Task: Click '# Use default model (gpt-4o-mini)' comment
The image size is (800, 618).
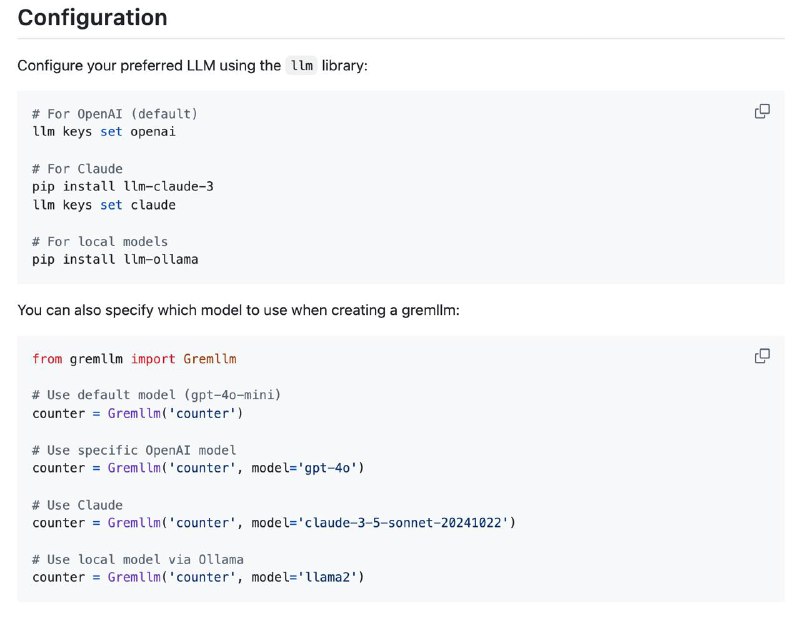Action: (x=157, y=394)
